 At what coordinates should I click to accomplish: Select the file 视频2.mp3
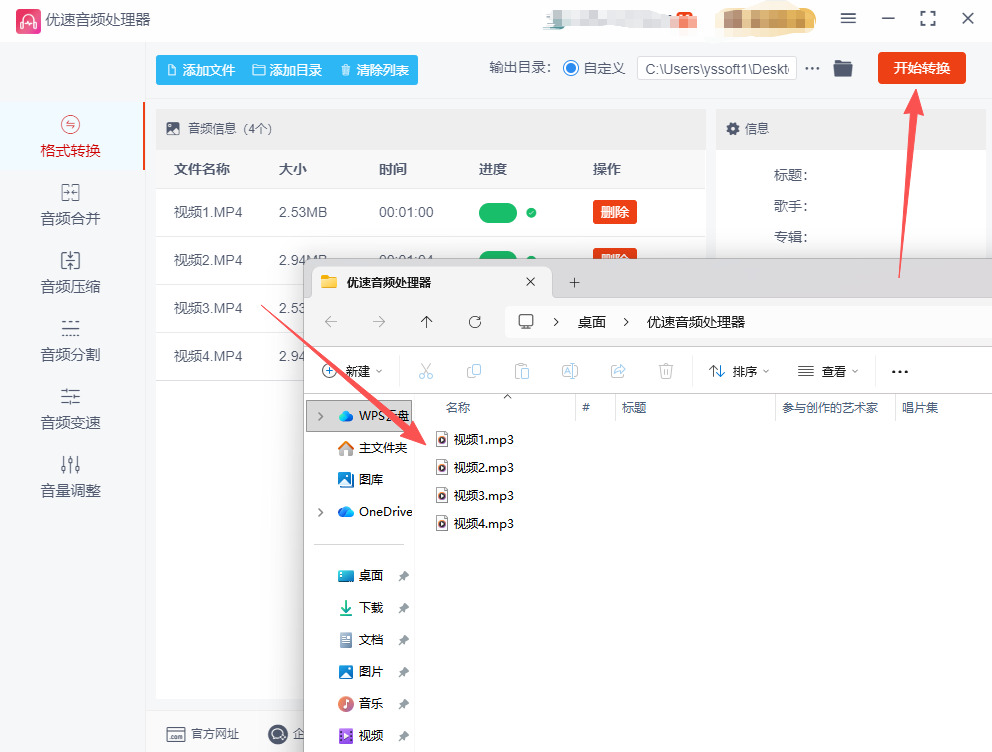click(475, 467)
